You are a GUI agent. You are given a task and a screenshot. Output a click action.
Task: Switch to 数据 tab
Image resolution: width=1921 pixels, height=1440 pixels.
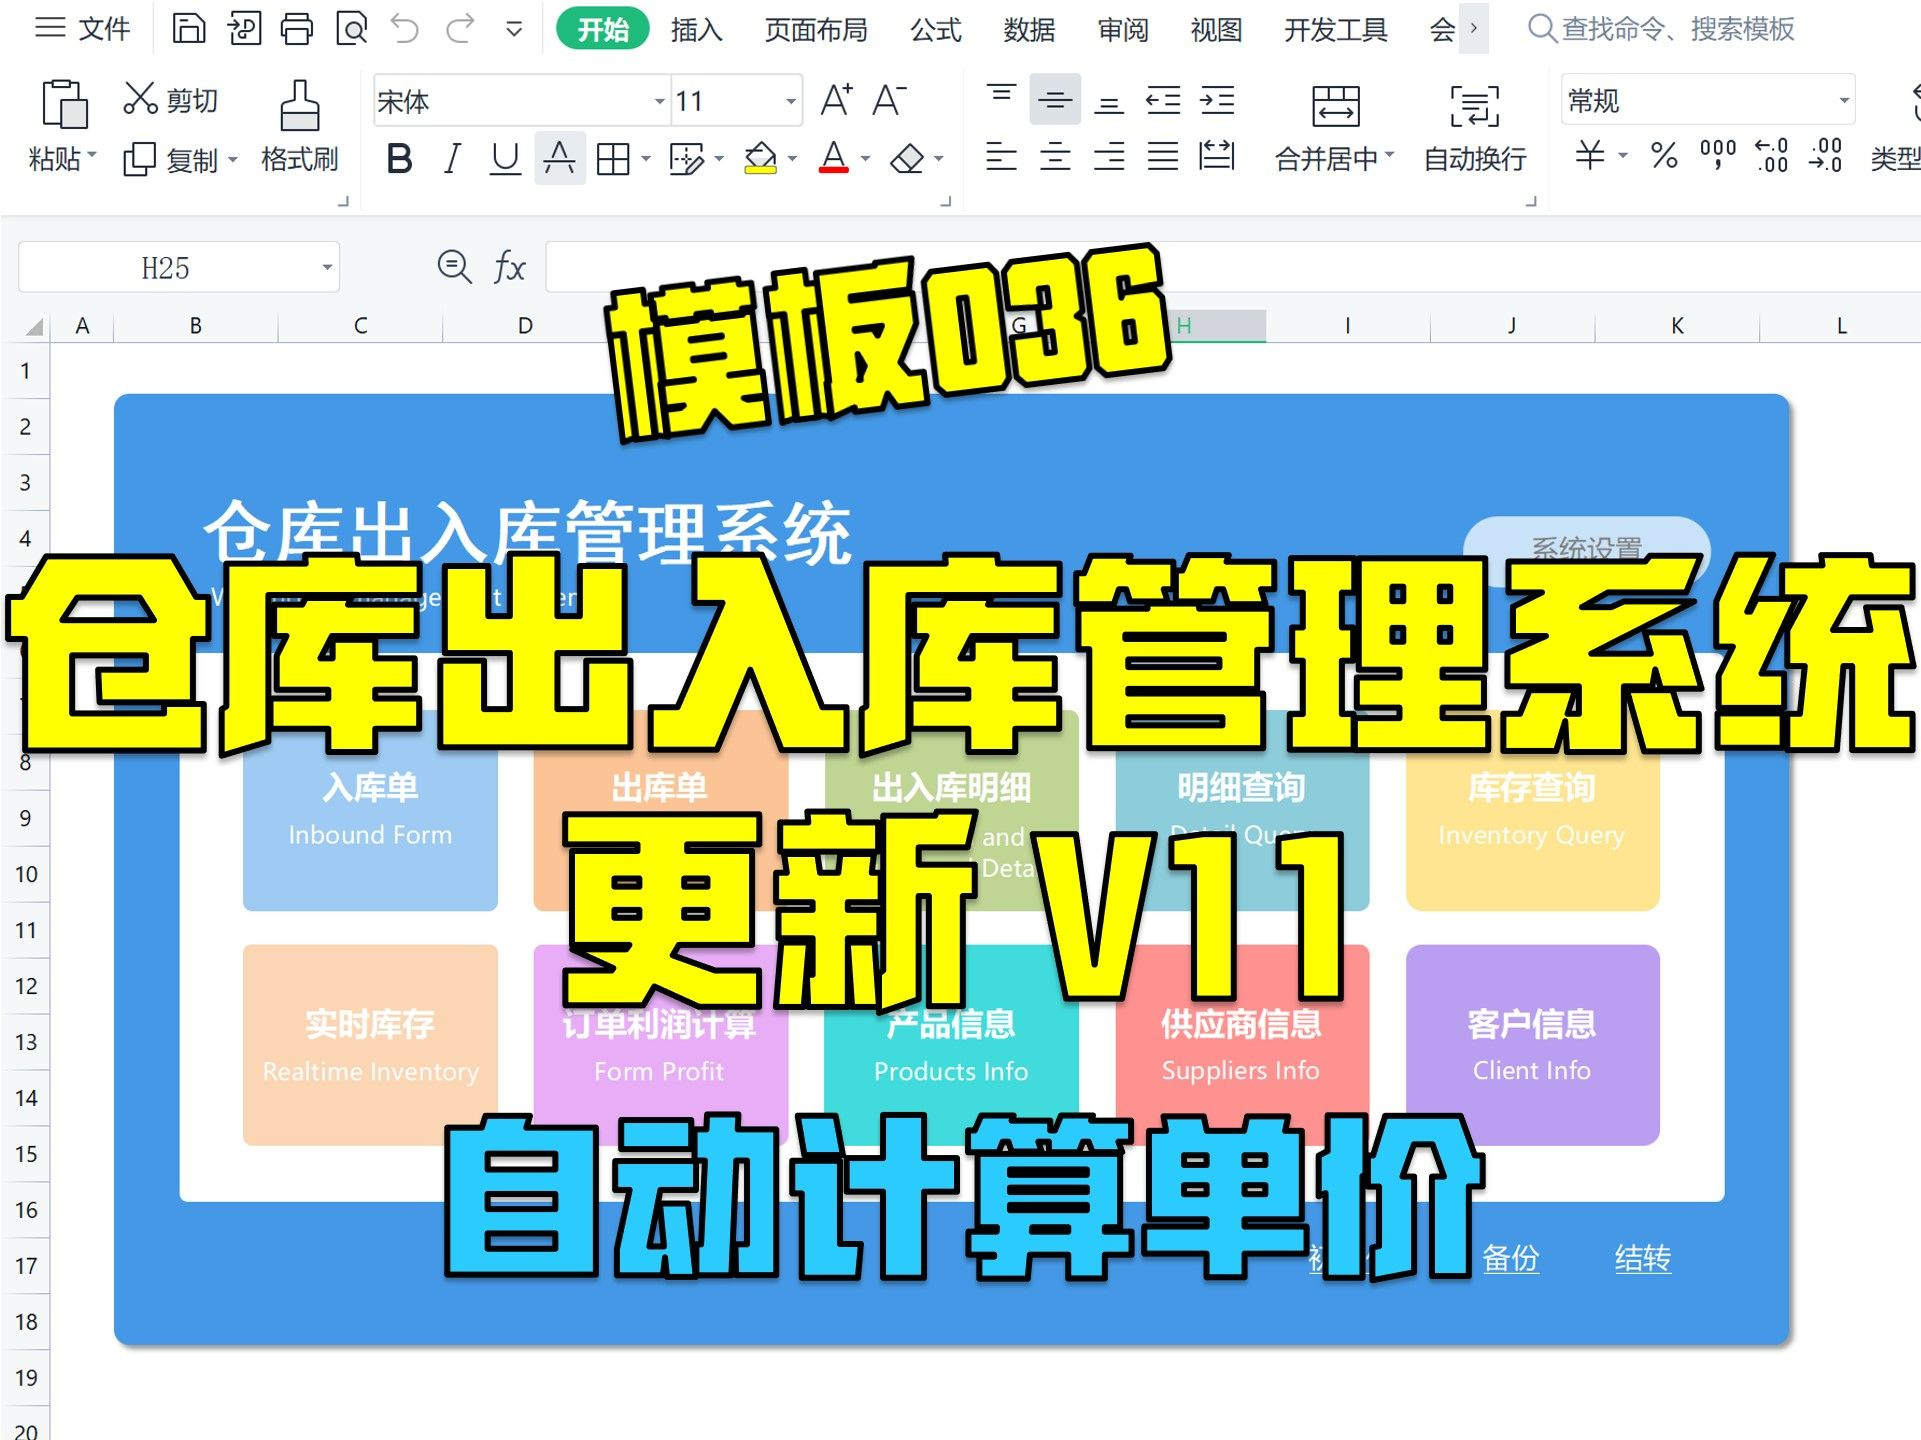click(x=1029, y=30)
